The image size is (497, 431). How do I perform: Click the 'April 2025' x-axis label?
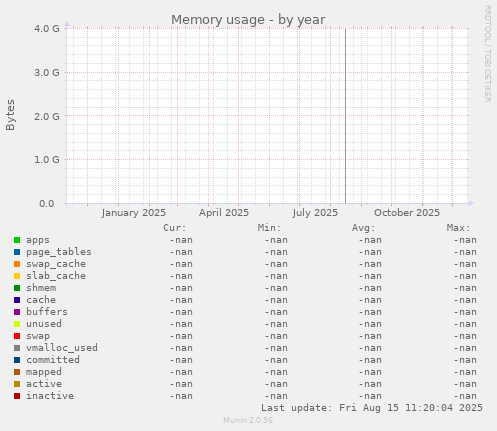pyautogui.click(x=224, y=213)
